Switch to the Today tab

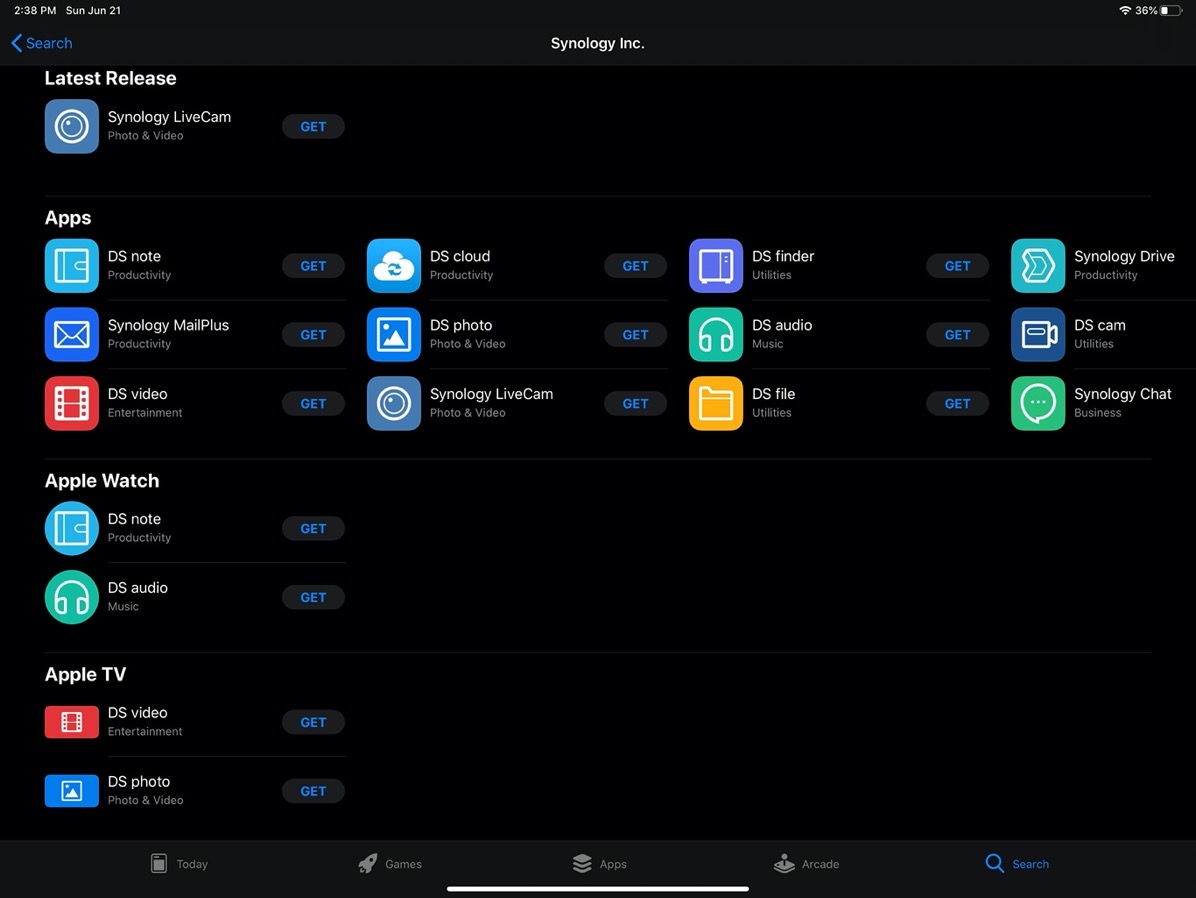tap(179, 864)
